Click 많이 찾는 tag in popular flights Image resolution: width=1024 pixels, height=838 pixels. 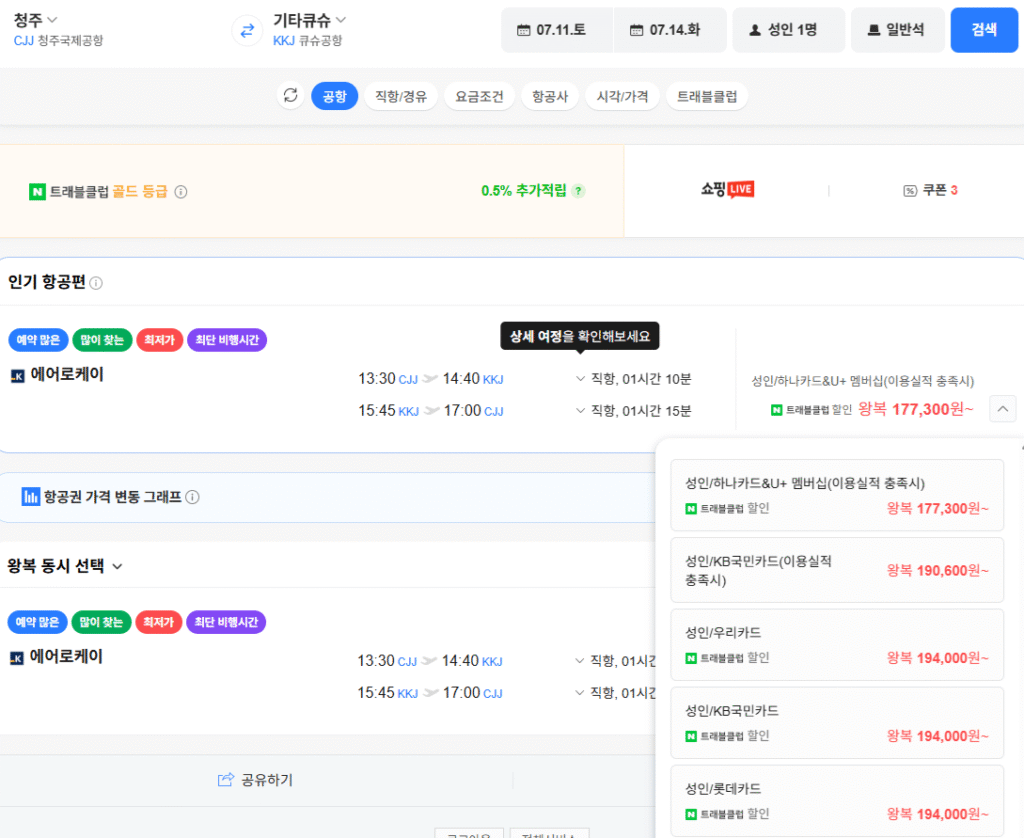coord(102,340)
